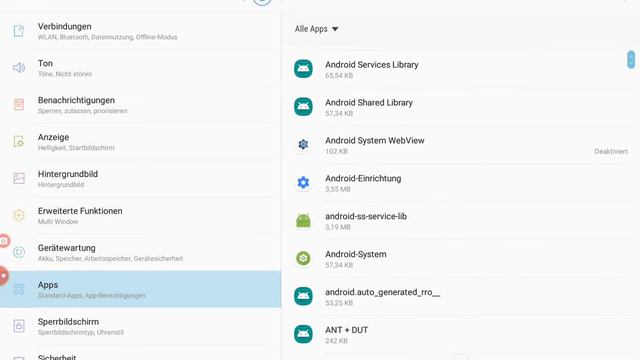The height and width of the screenshot is (360, 640).
Task: Click the 242 KB size text
Action: pos(336,341)
